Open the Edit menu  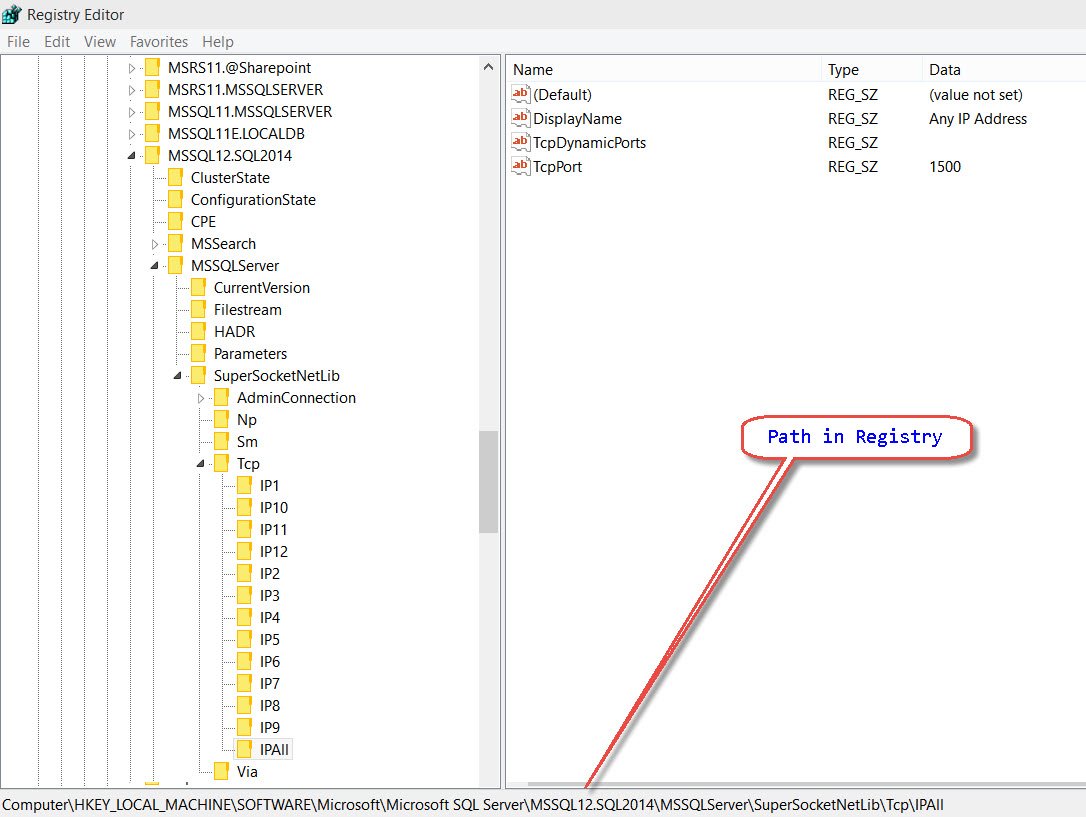pos(57,42)
